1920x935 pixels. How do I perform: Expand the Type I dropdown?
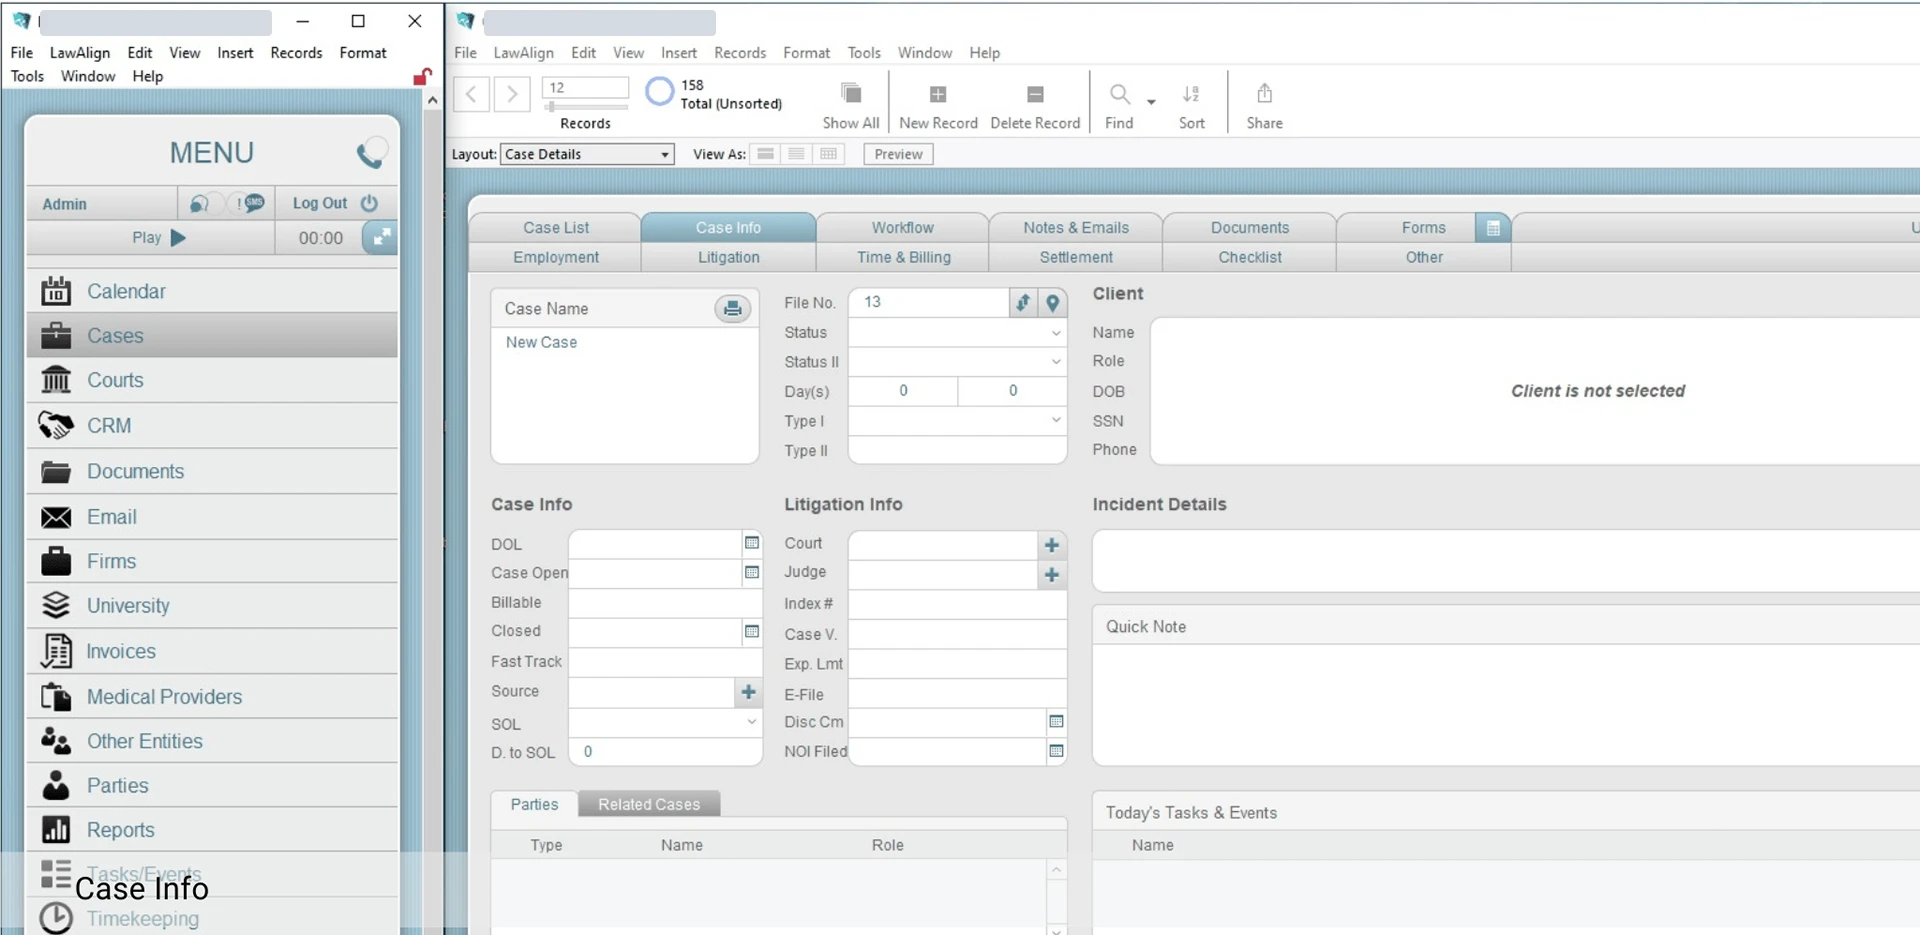[x=1056, y=421]
